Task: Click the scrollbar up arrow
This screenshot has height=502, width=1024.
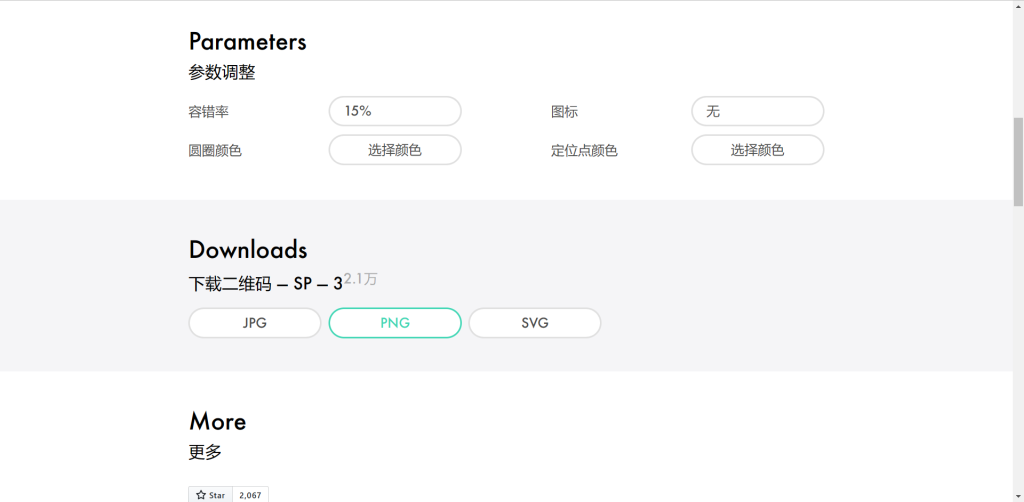Action: (1018, 6)
